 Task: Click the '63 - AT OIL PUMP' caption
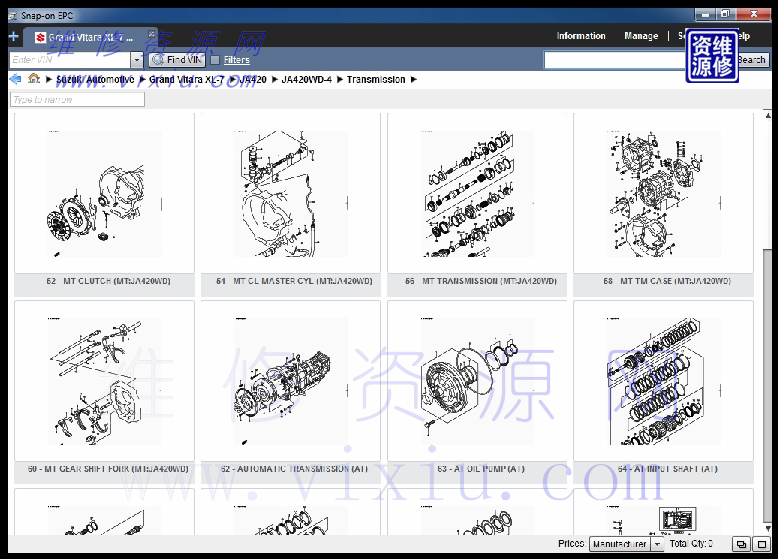[481, 469]
